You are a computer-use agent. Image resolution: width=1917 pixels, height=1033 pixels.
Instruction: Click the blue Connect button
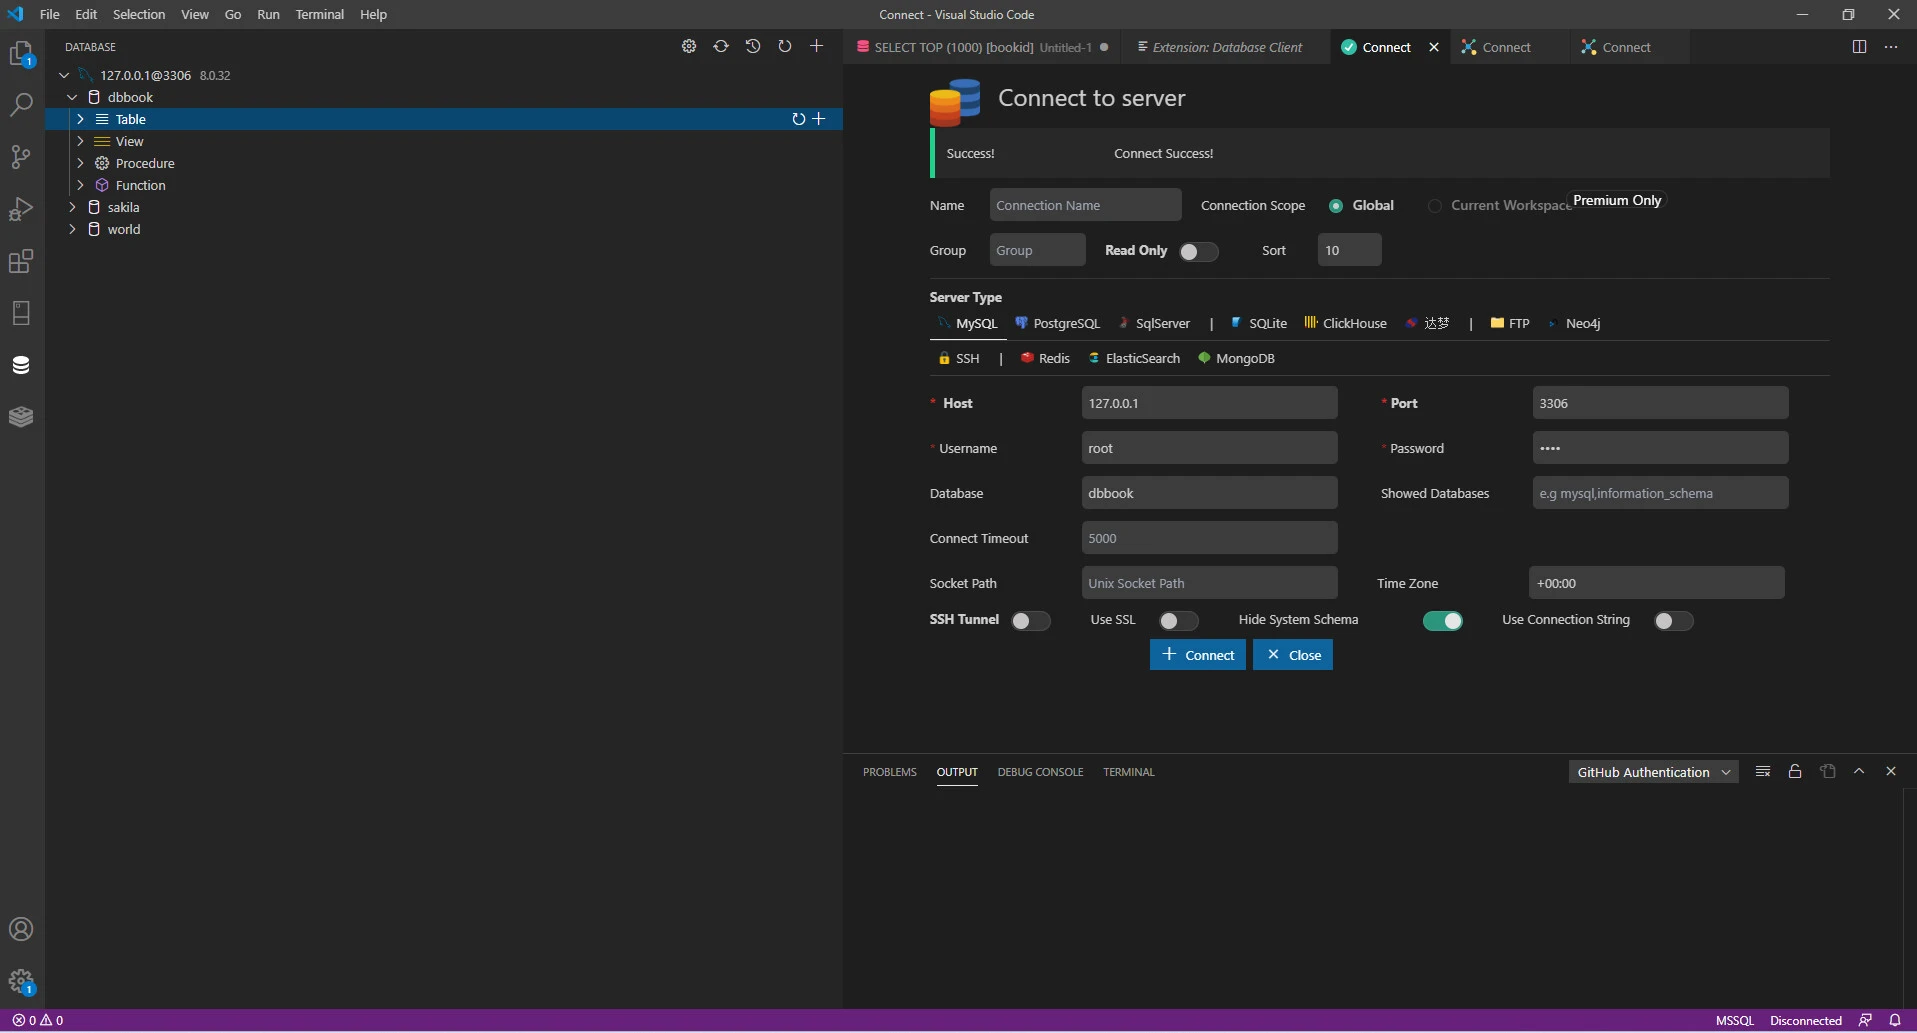click(x=1197, y=655)
